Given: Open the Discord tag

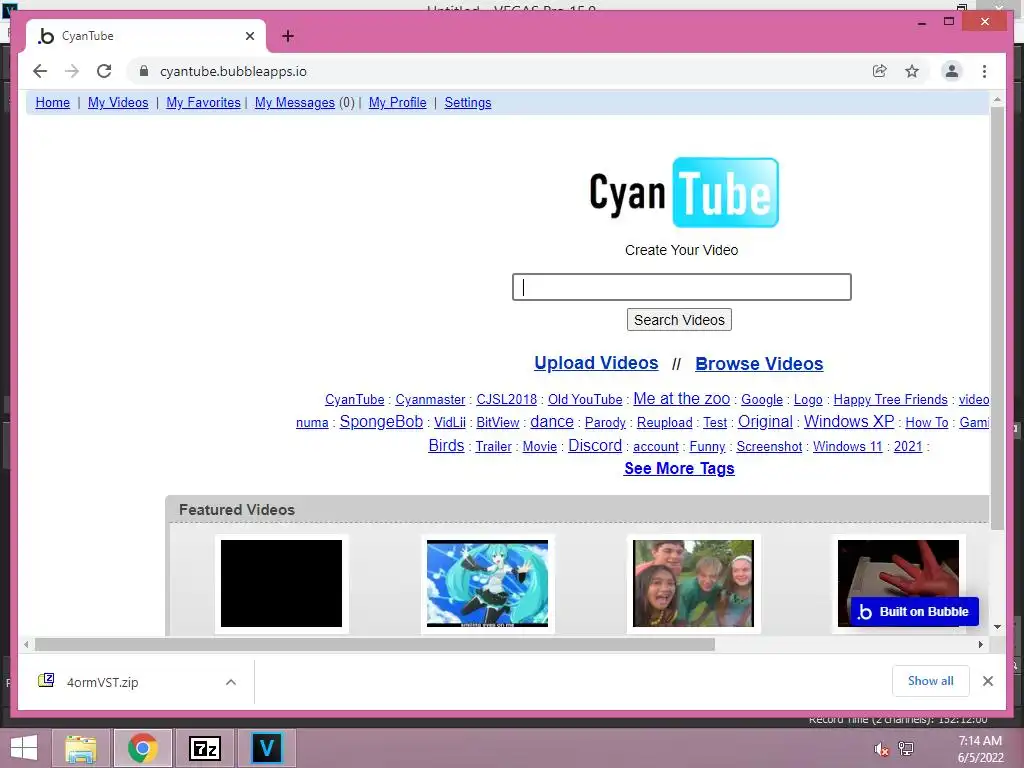Looking at the screenshot, I should point(595,445).
